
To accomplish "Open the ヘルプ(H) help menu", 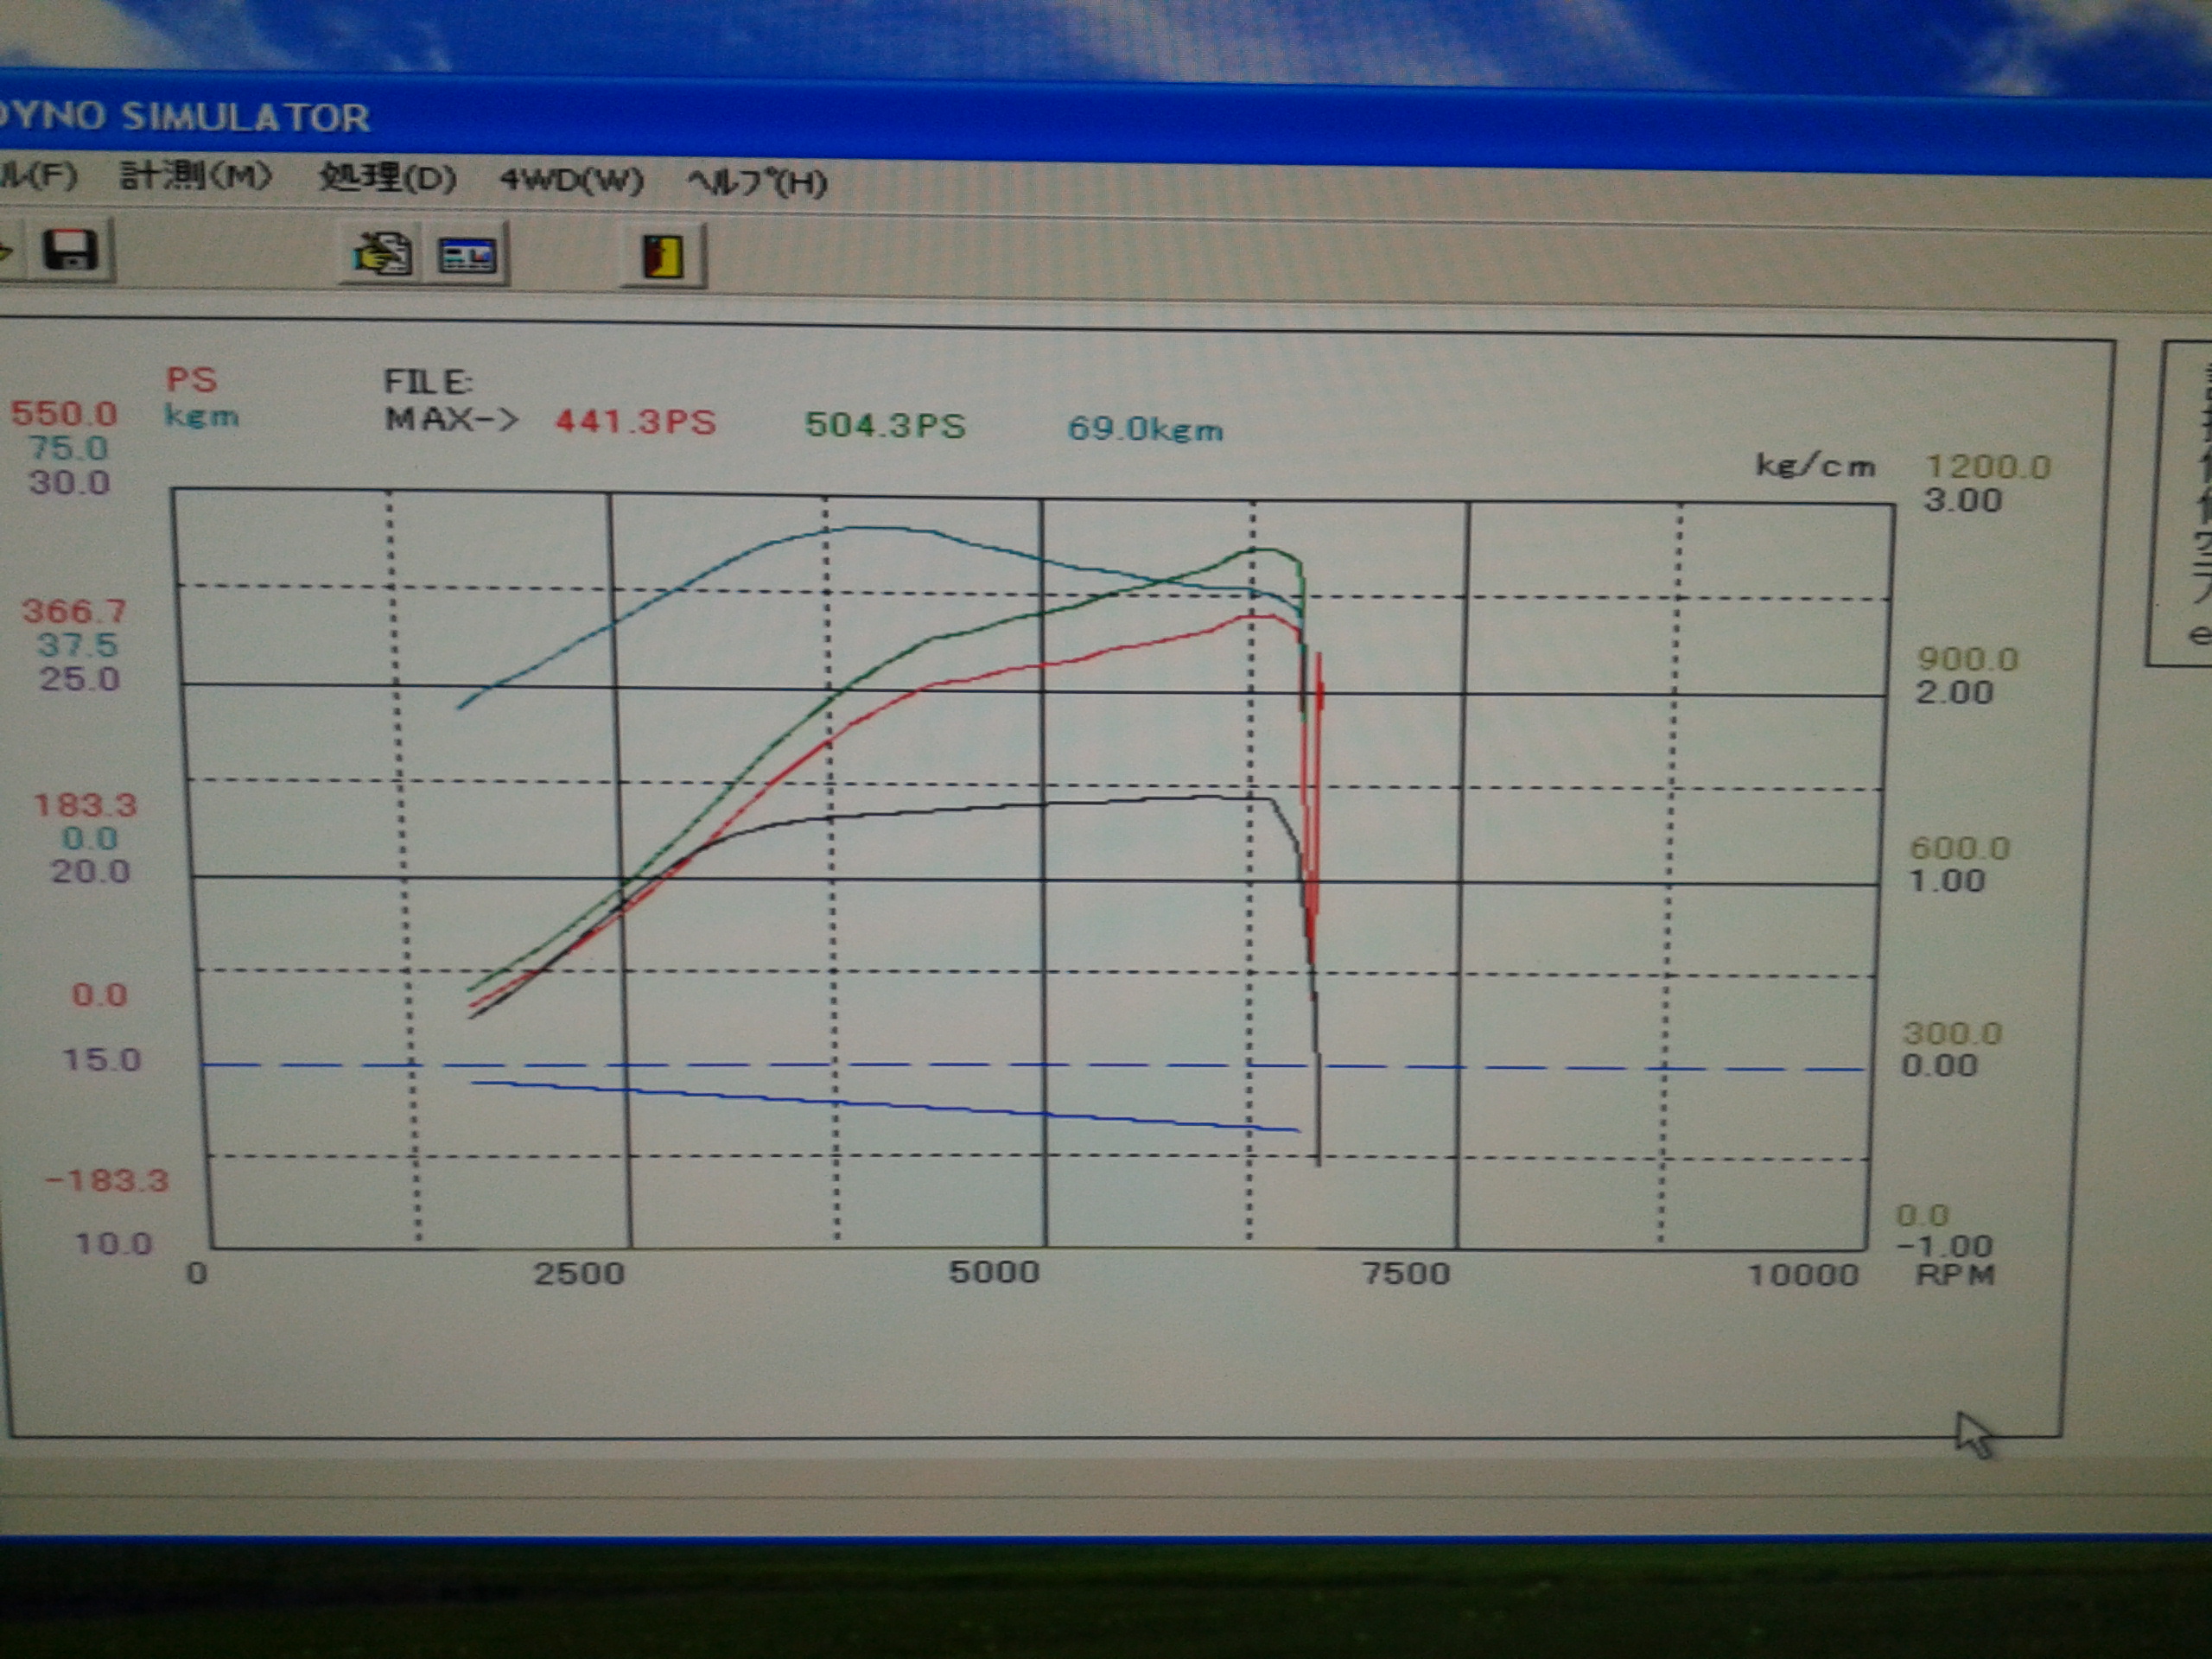I will (x=757, y=183).
